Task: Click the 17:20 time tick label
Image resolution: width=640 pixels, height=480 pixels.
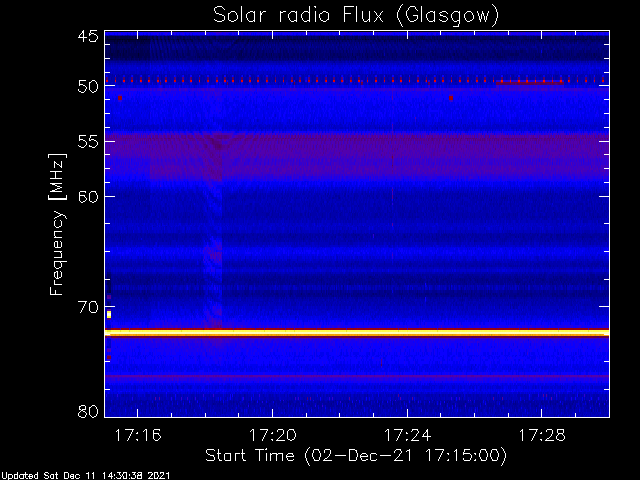Action: (x=273, y=436)
